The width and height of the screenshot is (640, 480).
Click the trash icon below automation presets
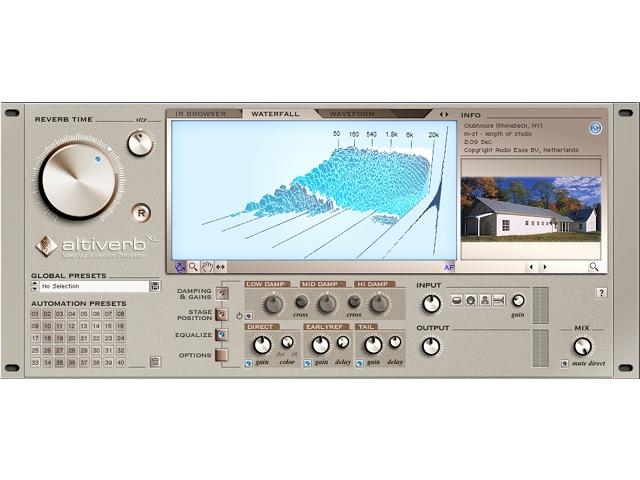(155, 362)
